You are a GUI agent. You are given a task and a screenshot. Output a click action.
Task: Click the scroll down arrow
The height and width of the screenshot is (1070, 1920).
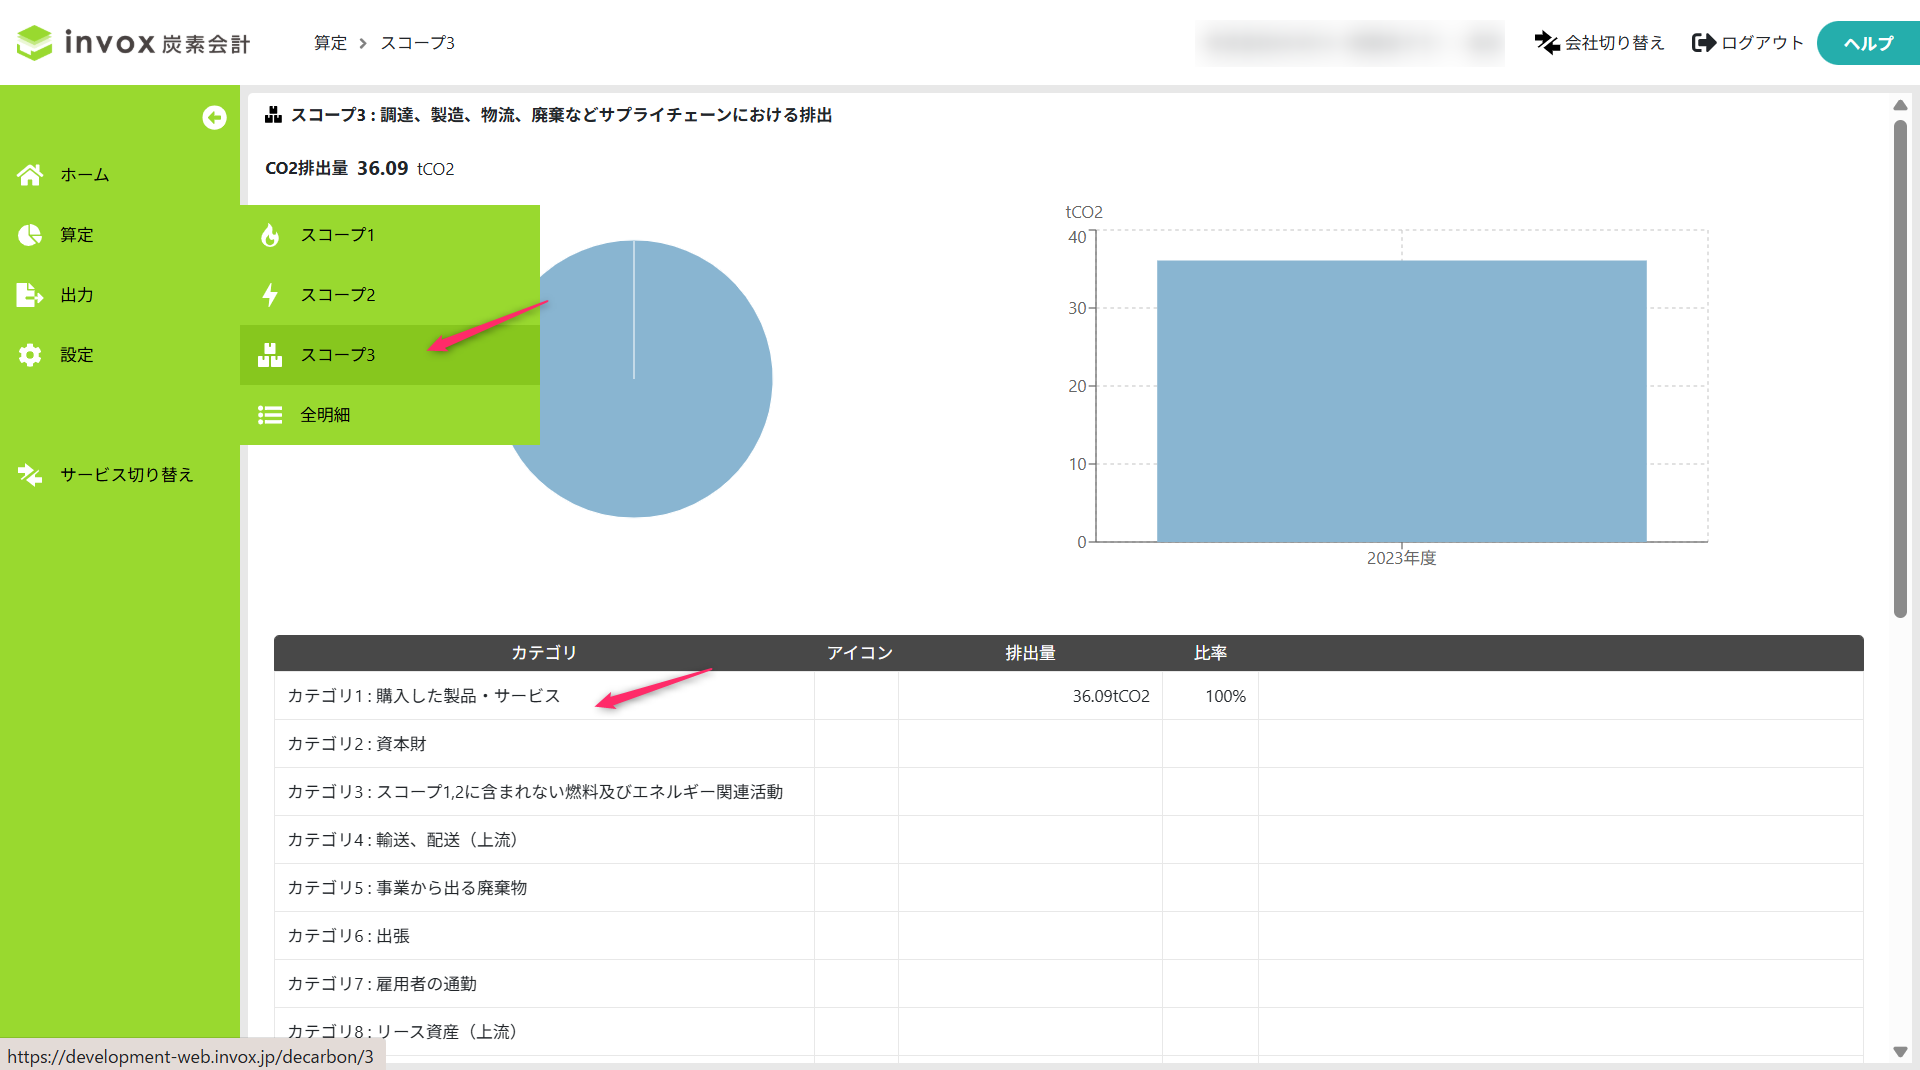click(1900, 1052)
